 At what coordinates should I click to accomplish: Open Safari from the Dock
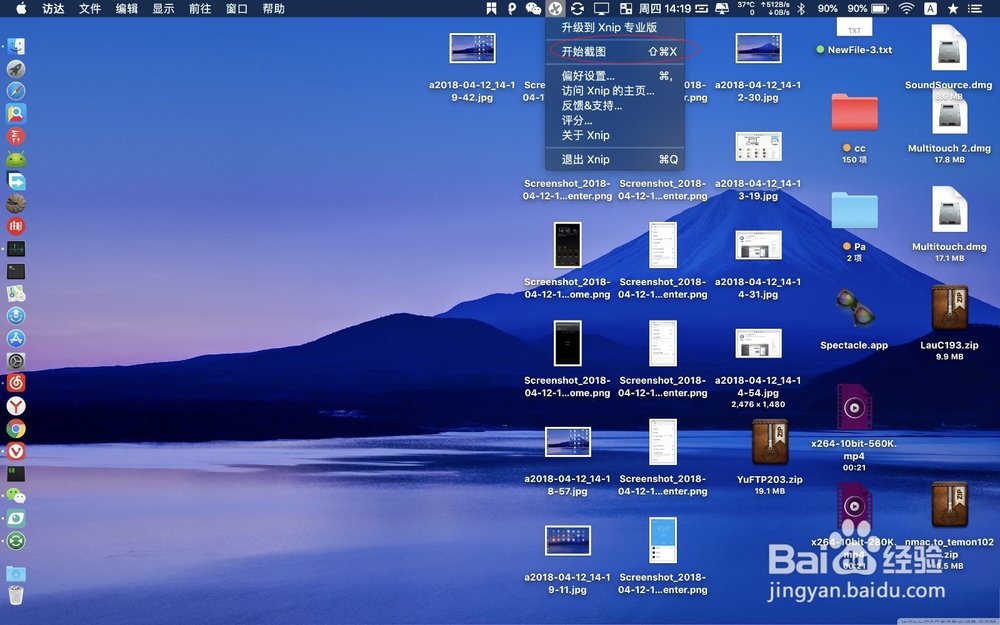(16, 90)
